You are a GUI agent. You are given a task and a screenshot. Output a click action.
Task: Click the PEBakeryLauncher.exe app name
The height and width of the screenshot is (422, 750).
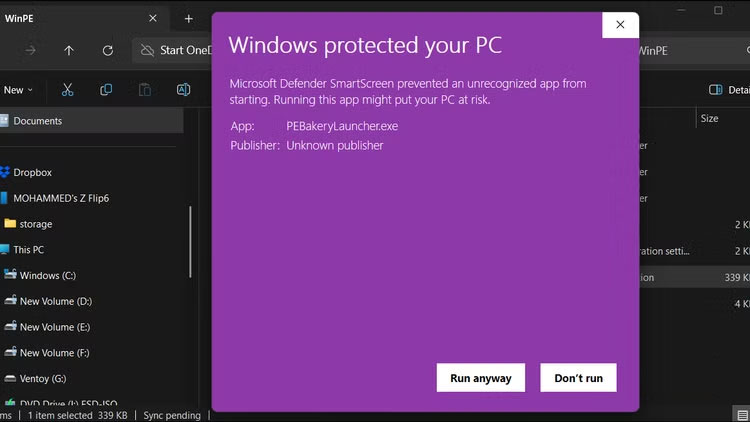pos(342,126)
